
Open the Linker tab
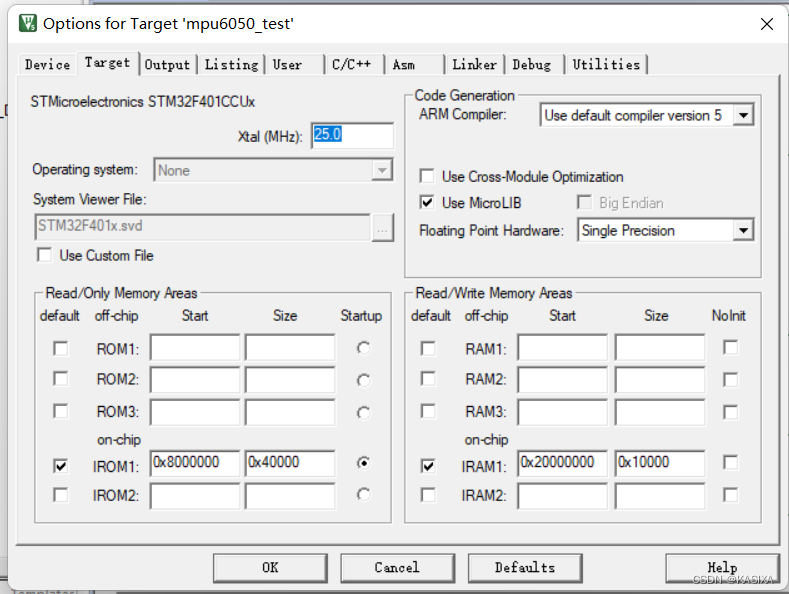[474, 65]
